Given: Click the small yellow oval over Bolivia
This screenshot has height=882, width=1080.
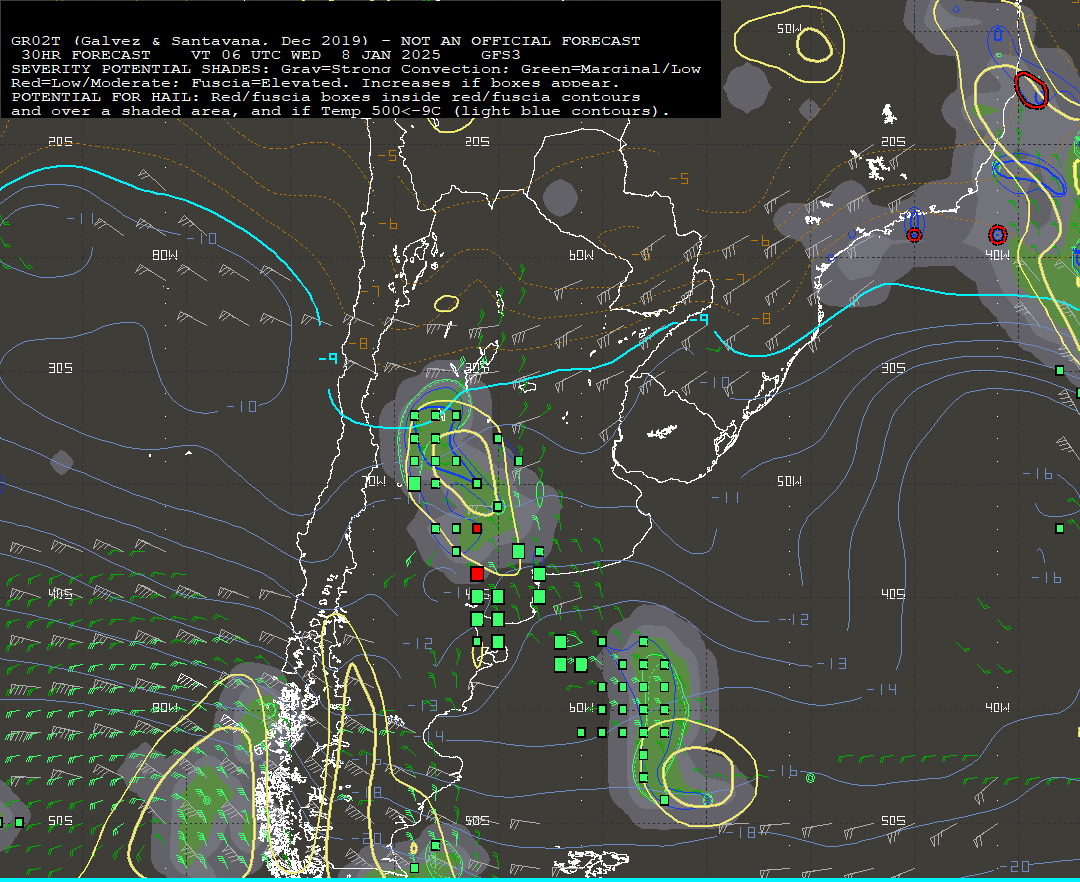Looking at the screenshot, I should tap(446, 303).
